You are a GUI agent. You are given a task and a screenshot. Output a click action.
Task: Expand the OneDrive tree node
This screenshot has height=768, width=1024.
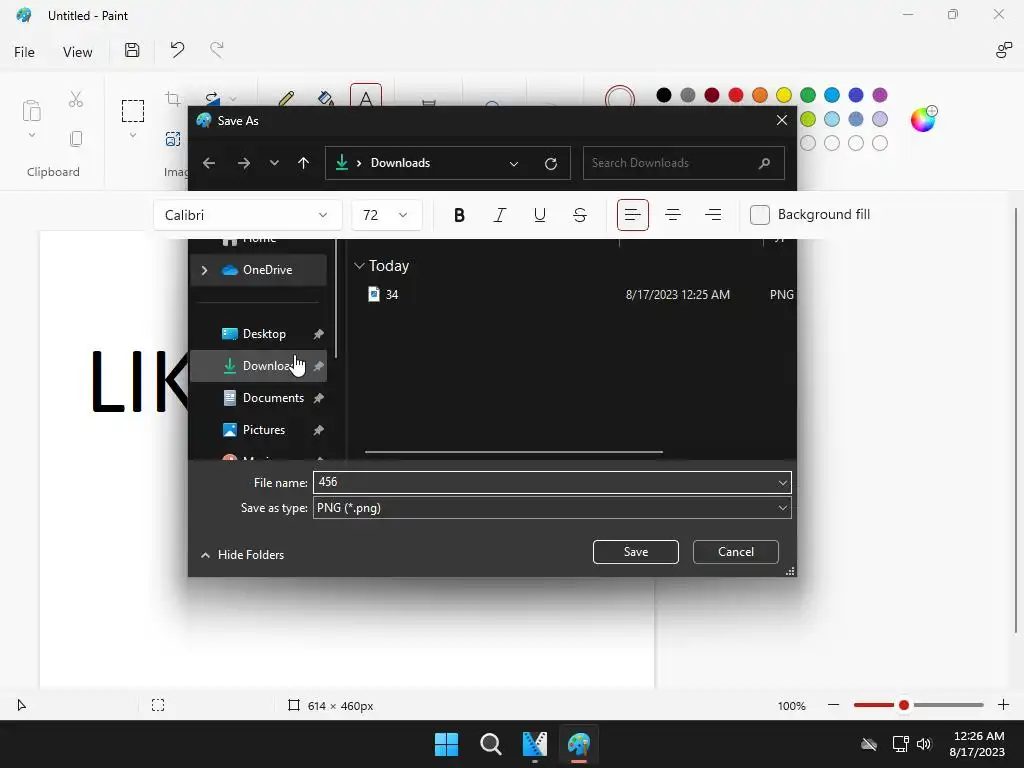click(x=204, y=270)
